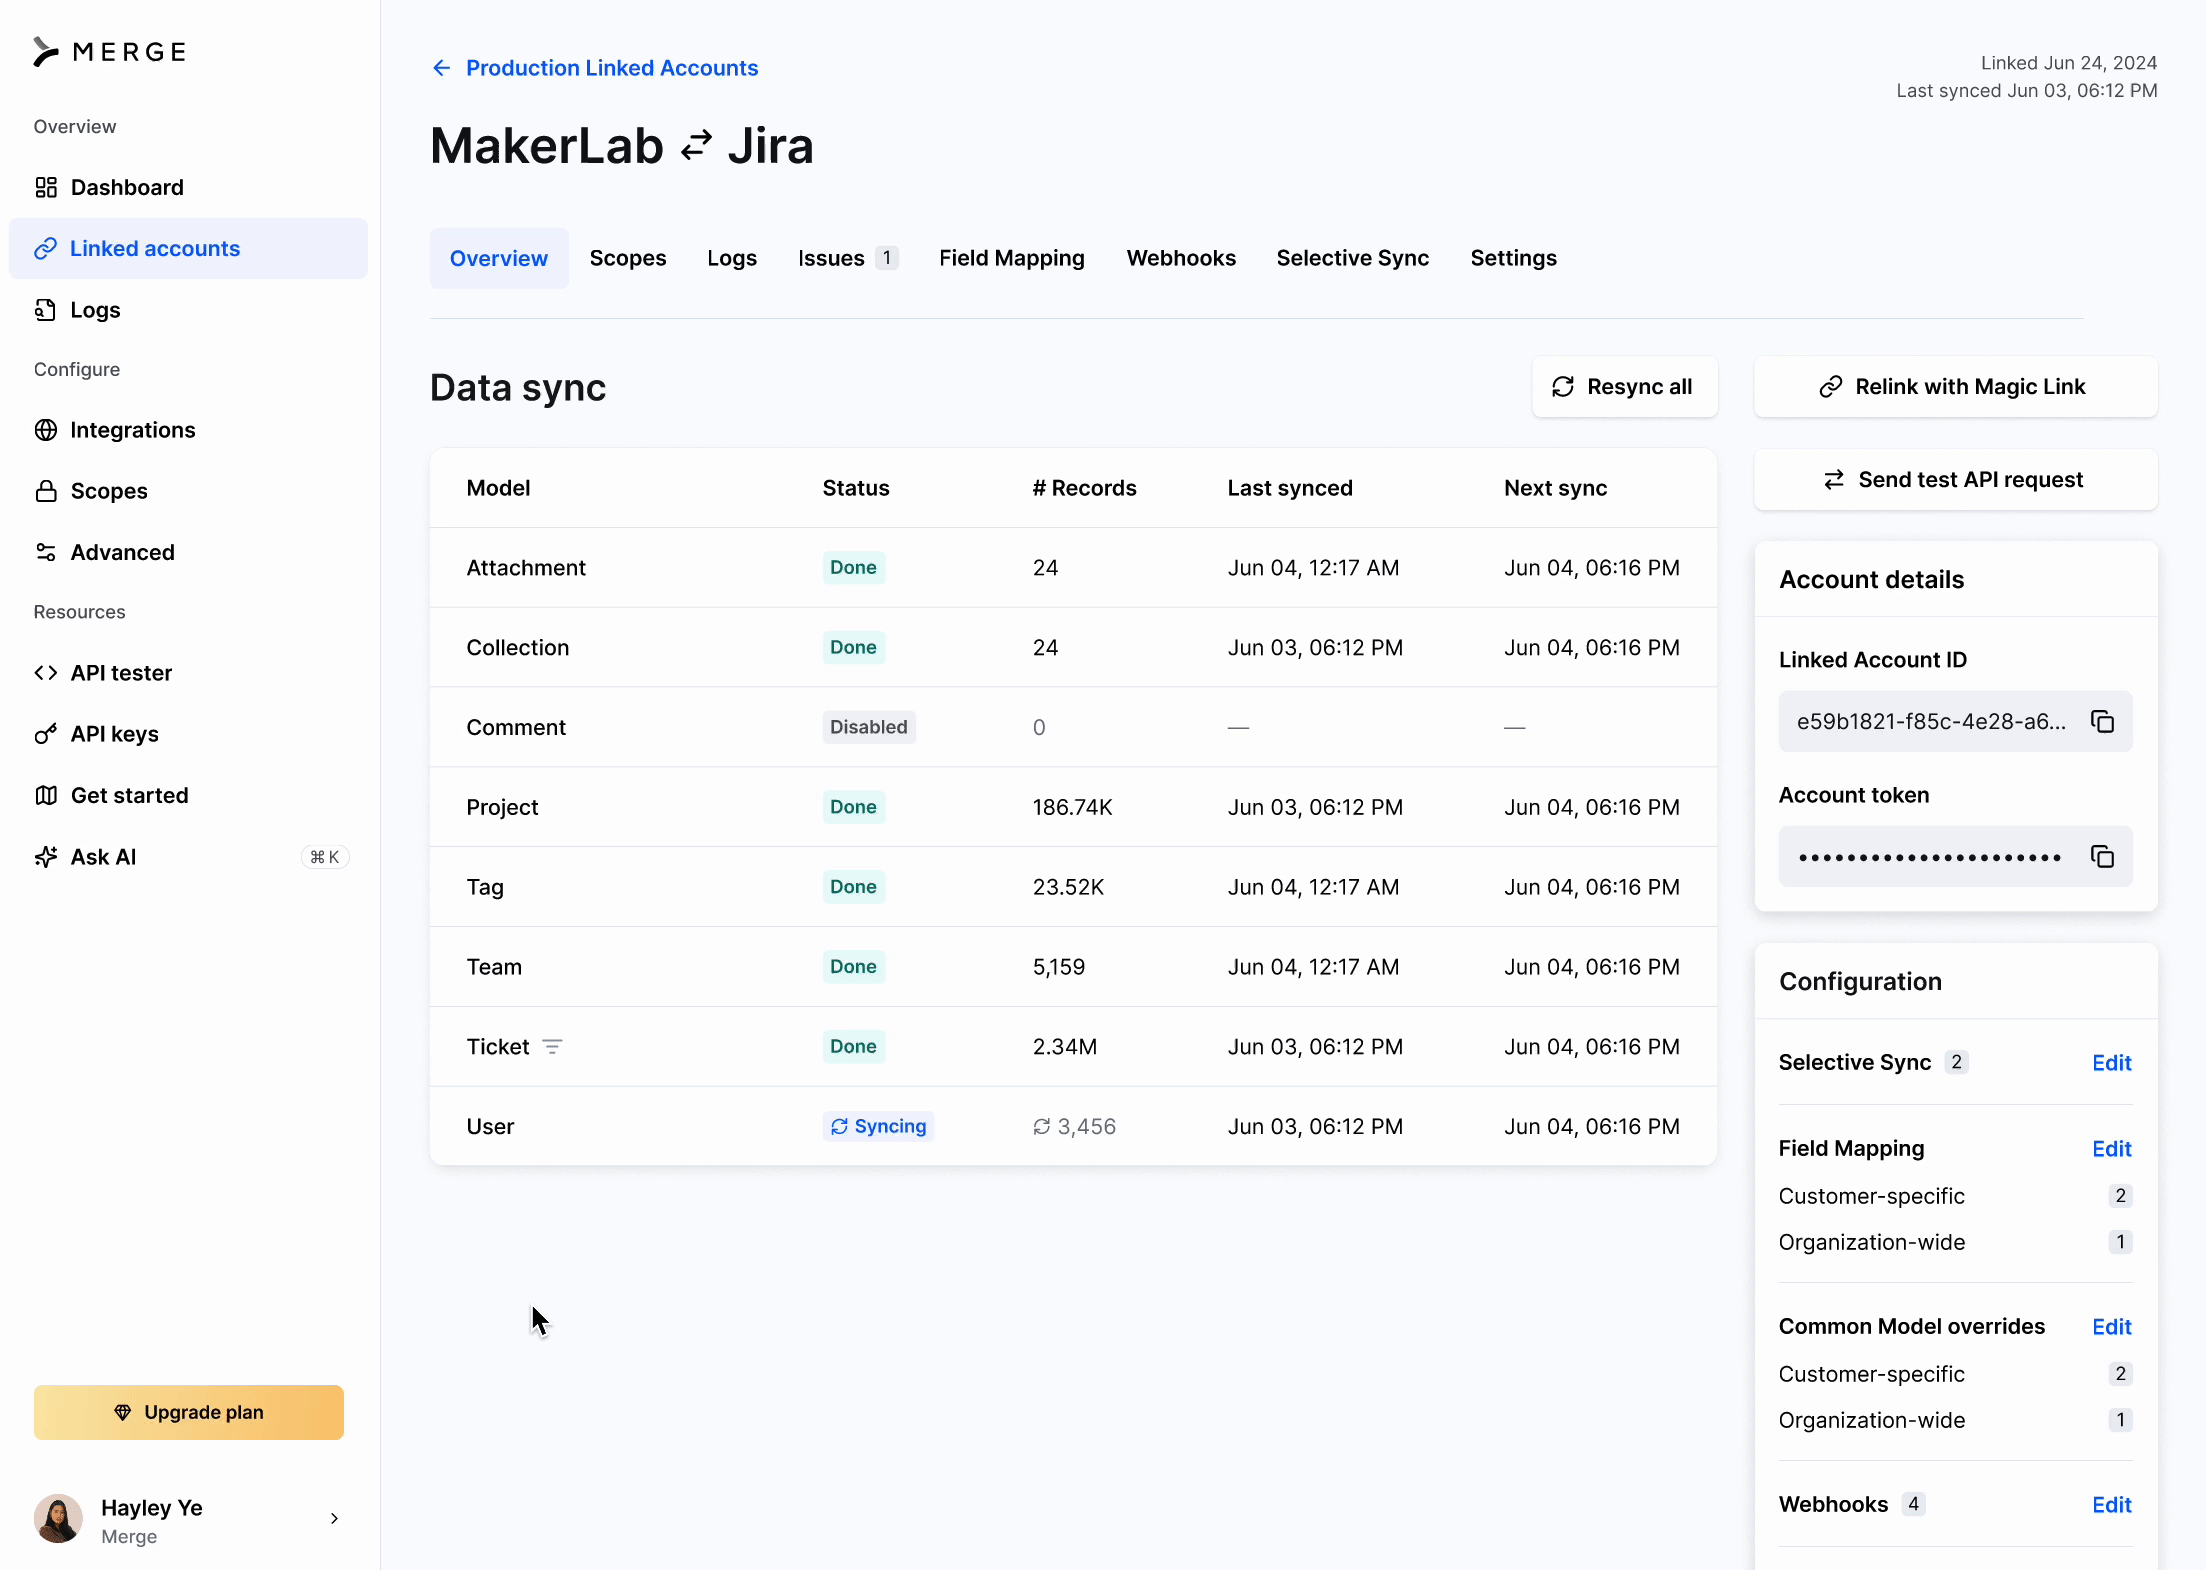Screen dimensions: 2206x1570
Task: Click the Collection model row name
Action: coord(518,648)
